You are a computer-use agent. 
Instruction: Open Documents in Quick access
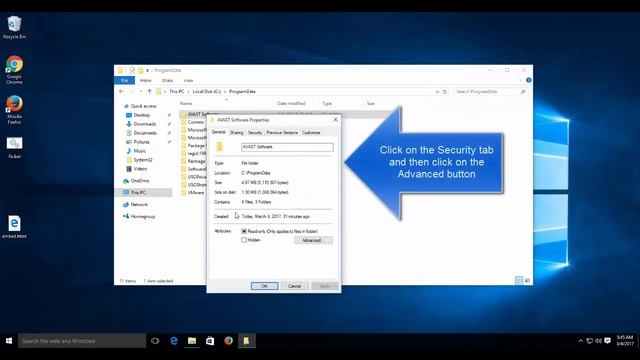(142, 133)
